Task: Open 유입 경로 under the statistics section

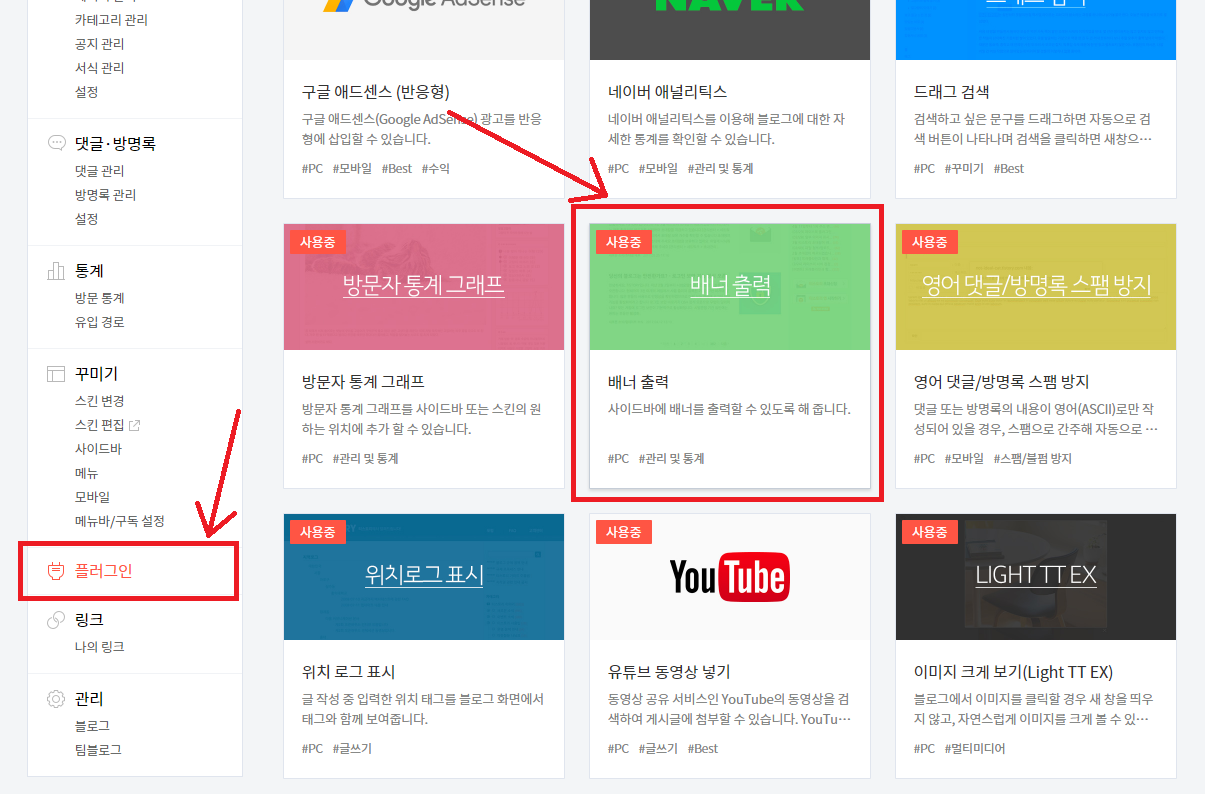Action: coord(97,324)
